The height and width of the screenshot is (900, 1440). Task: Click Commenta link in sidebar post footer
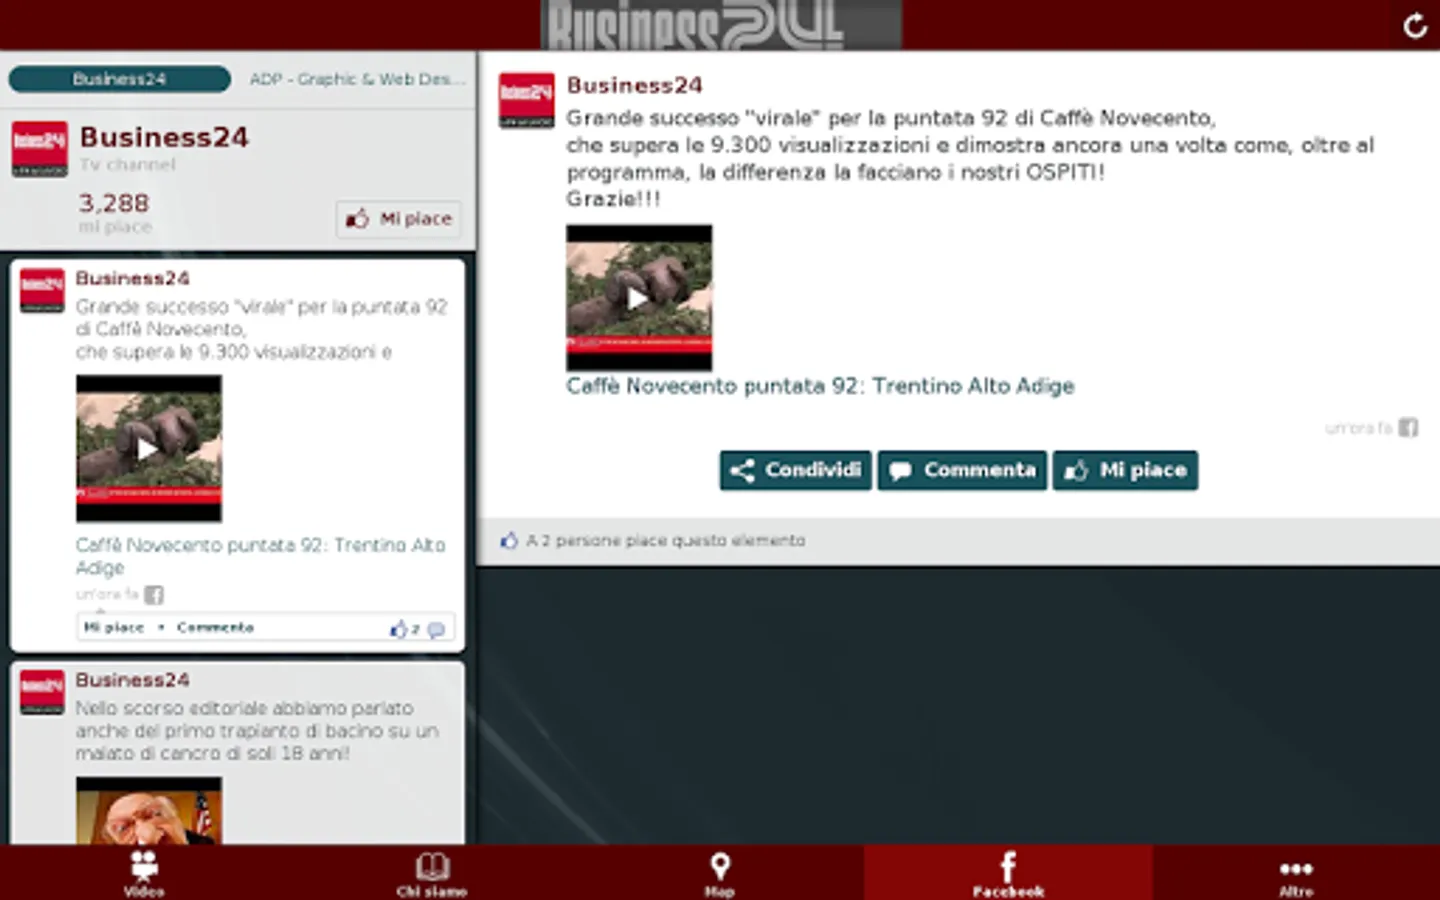coord(215,627)
